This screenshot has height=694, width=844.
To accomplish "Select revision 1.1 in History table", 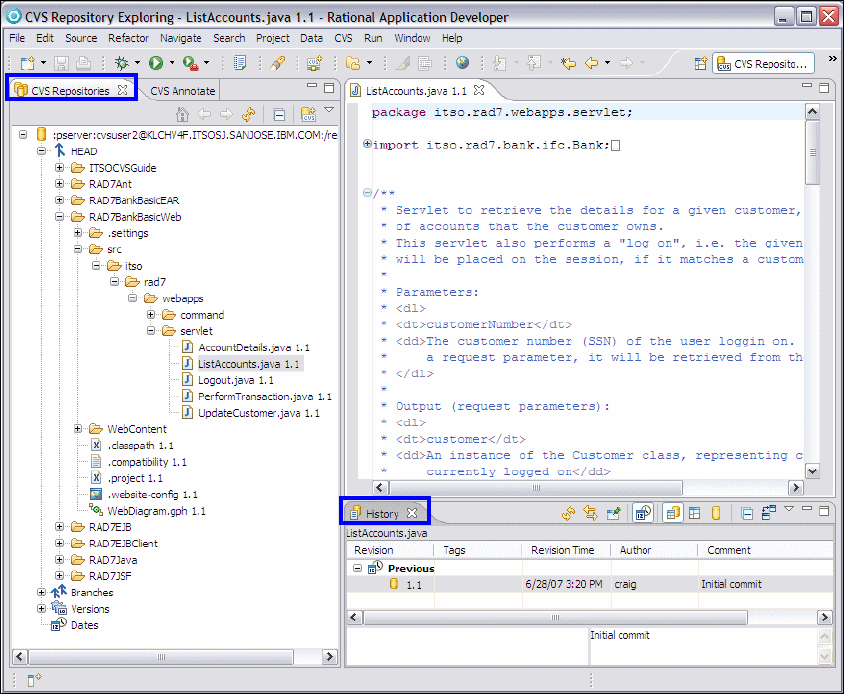I will point(413,584).
